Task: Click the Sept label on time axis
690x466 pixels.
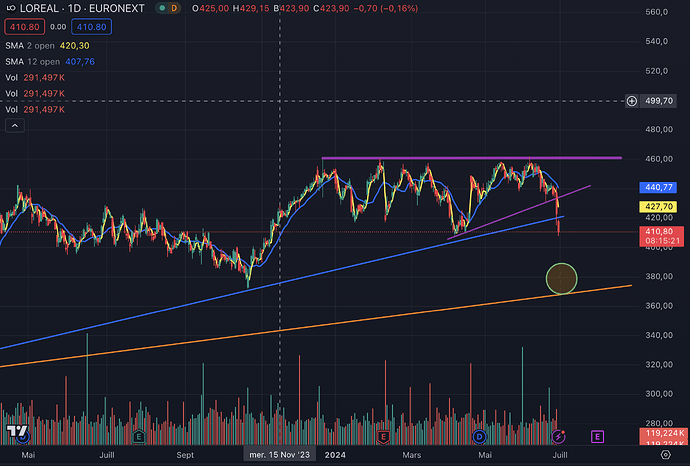Action: (x=185, y=455)
